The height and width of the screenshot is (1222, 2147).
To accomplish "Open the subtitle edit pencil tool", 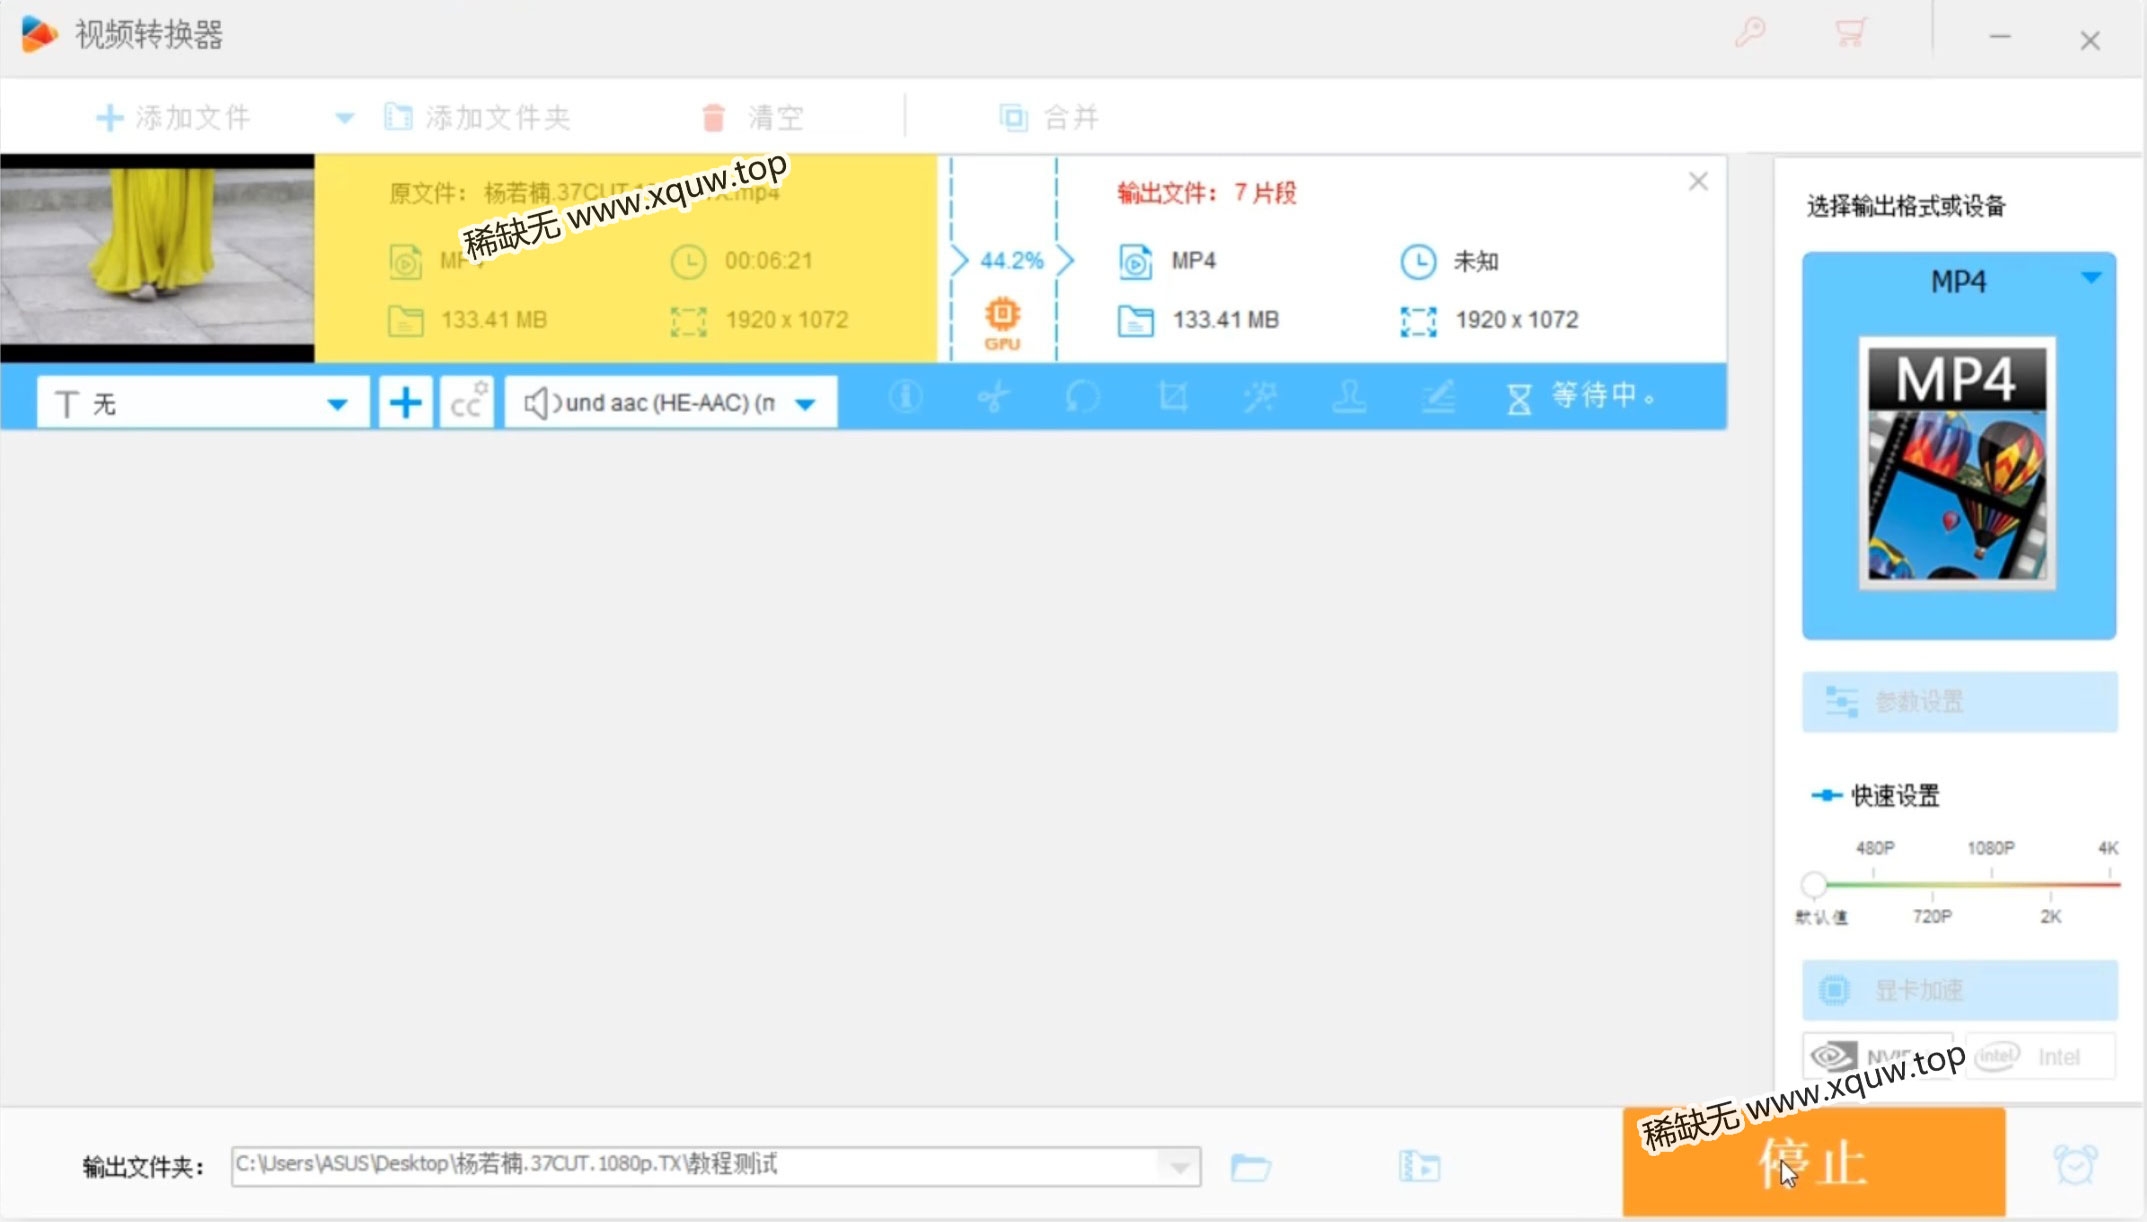I will tap(1438, 398).
